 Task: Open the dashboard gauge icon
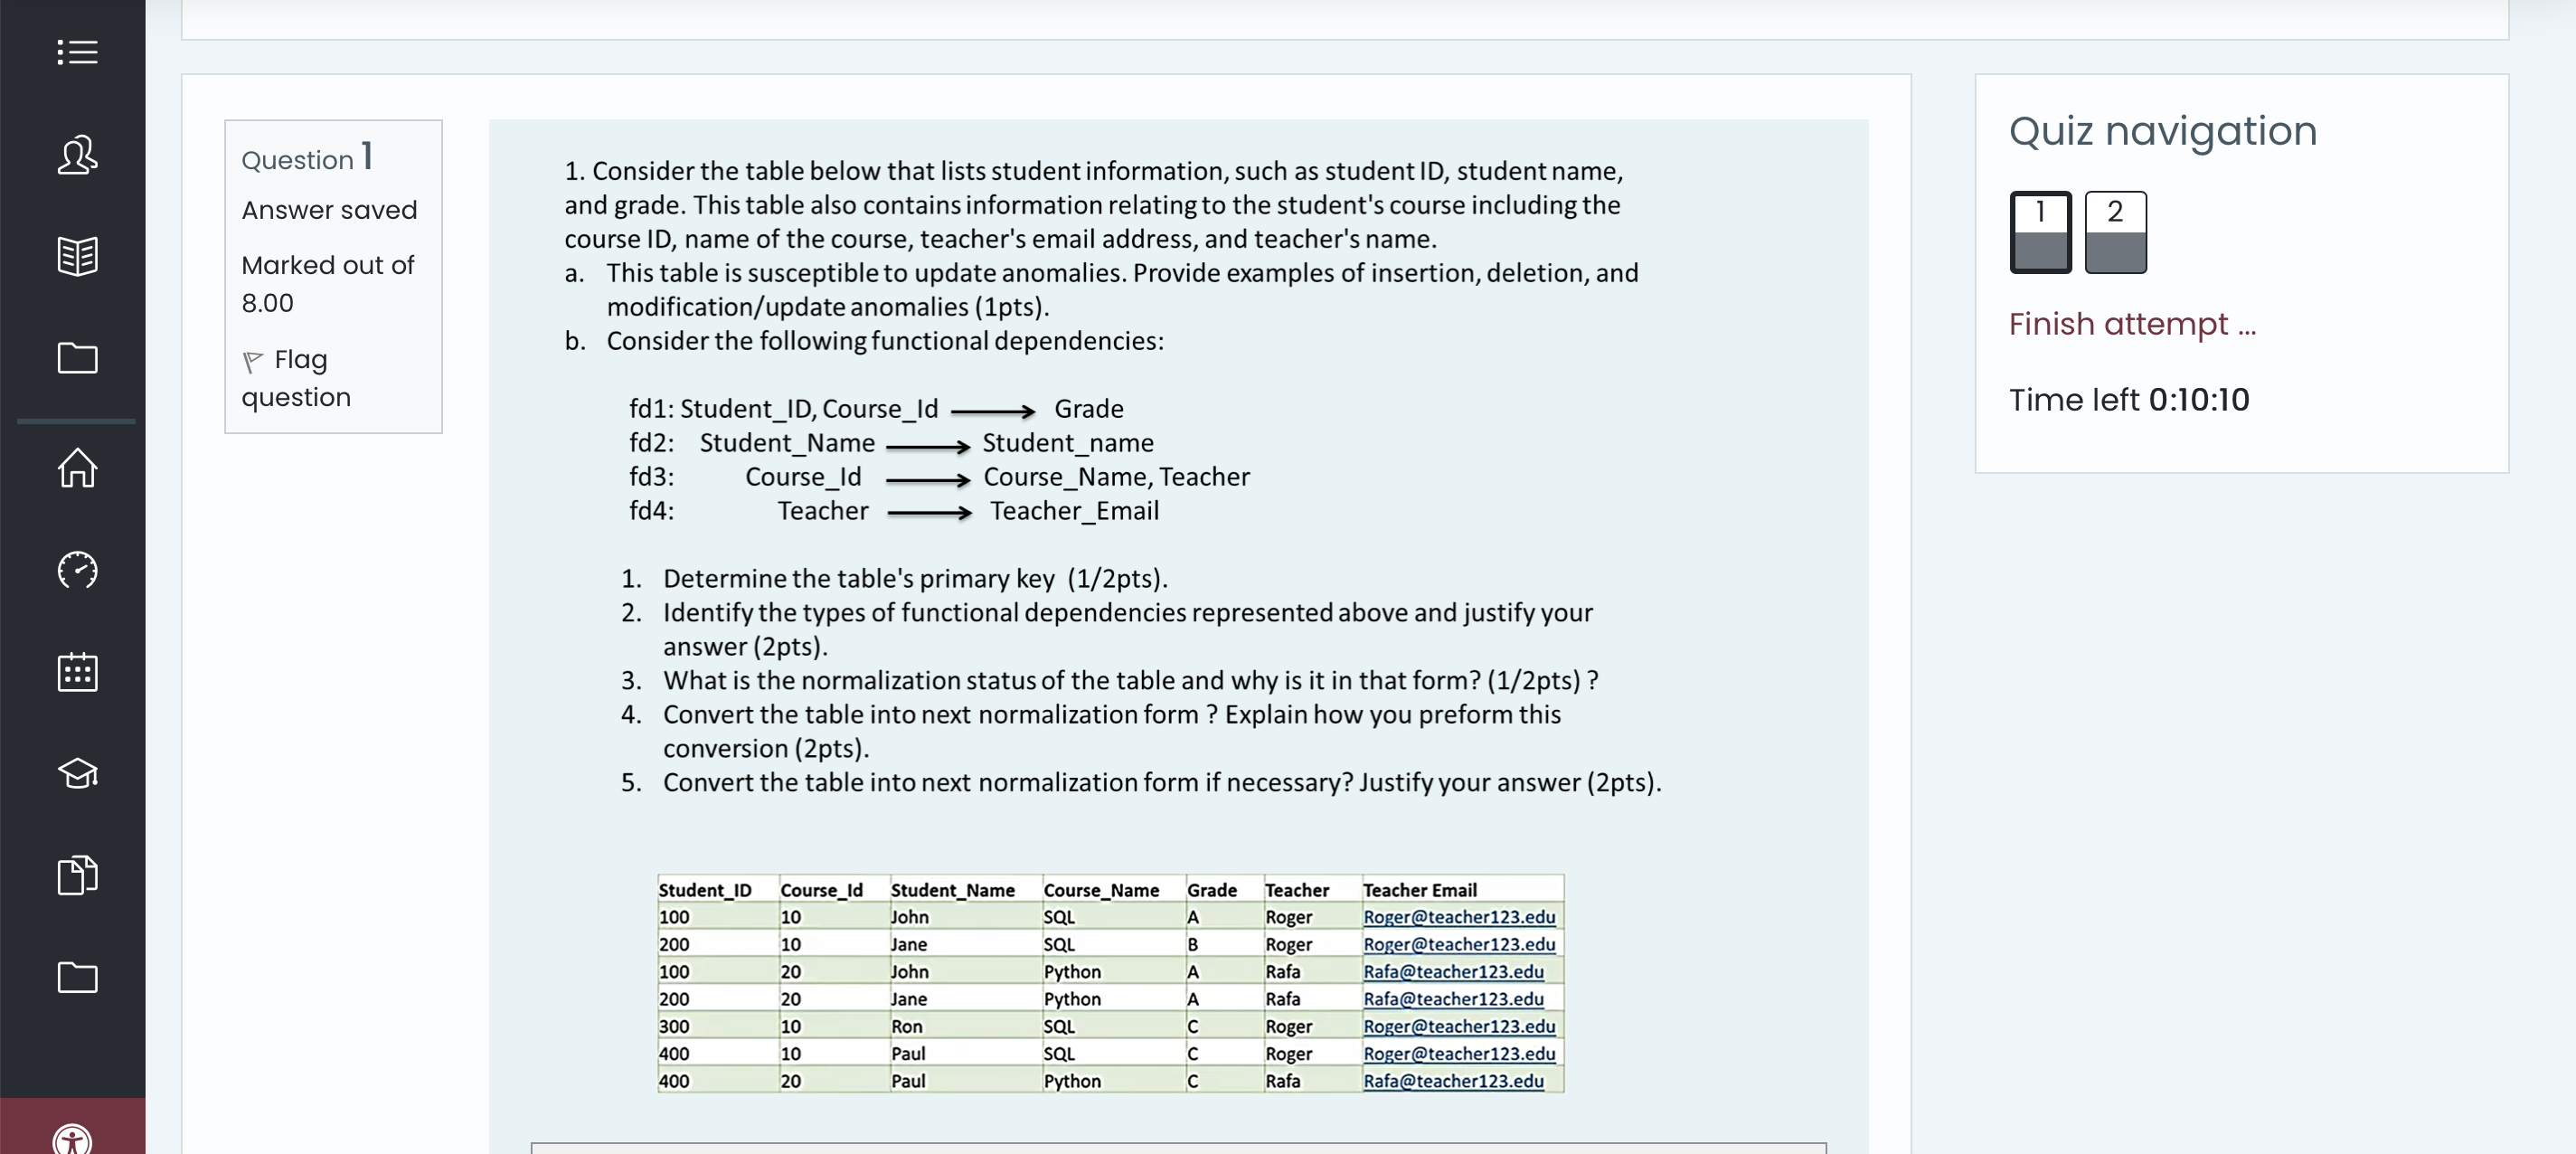pos(77,570)
